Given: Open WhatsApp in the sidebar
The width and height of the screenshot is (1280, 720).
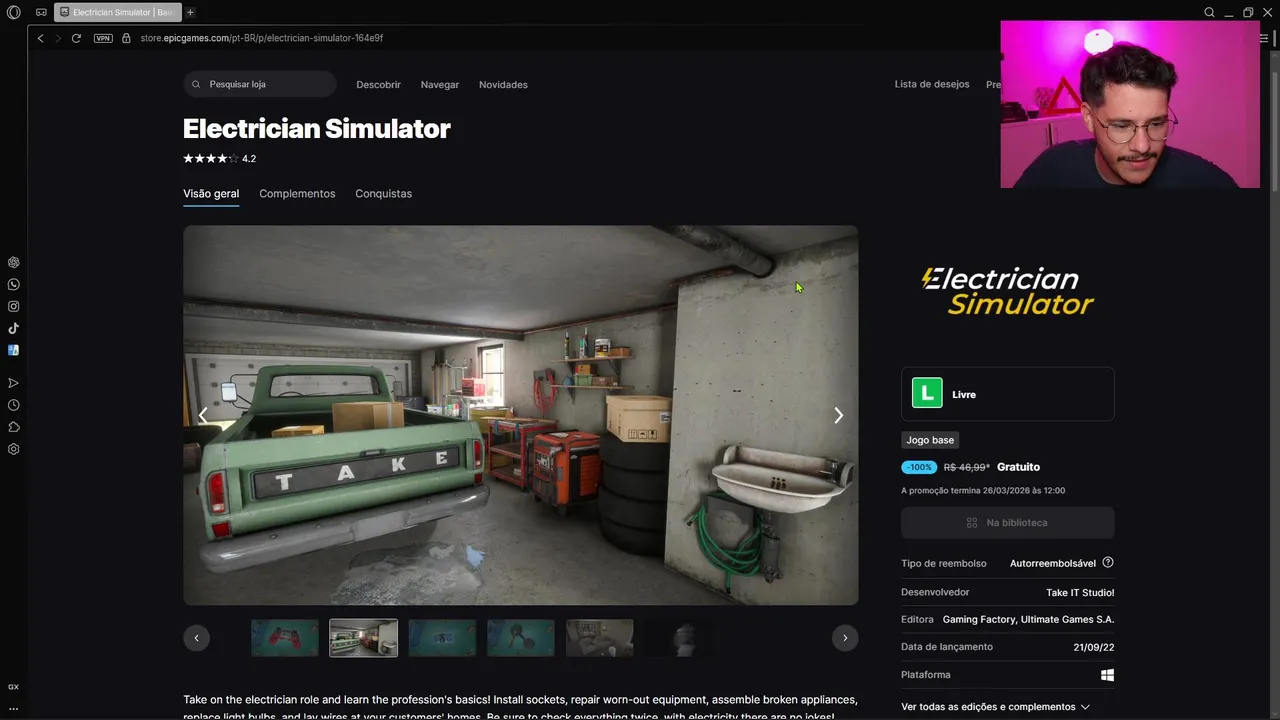Looking at the screenshot, I should (x=13, y=285).
